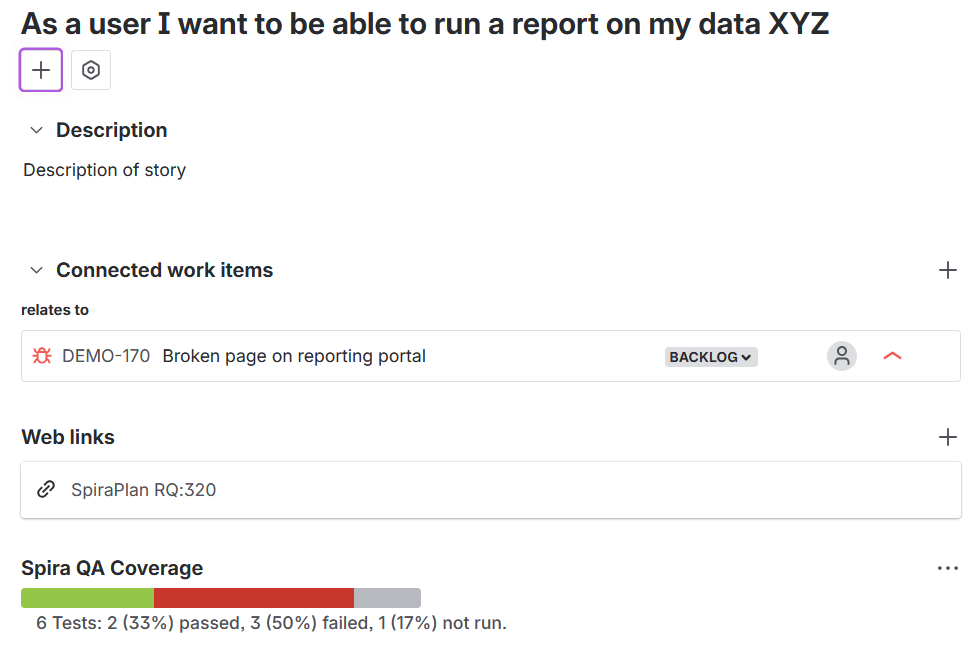Open Spira QA Coverage more options menu
Image resolution: width=973 pixels, height=650 pixels.
point(947,568)
